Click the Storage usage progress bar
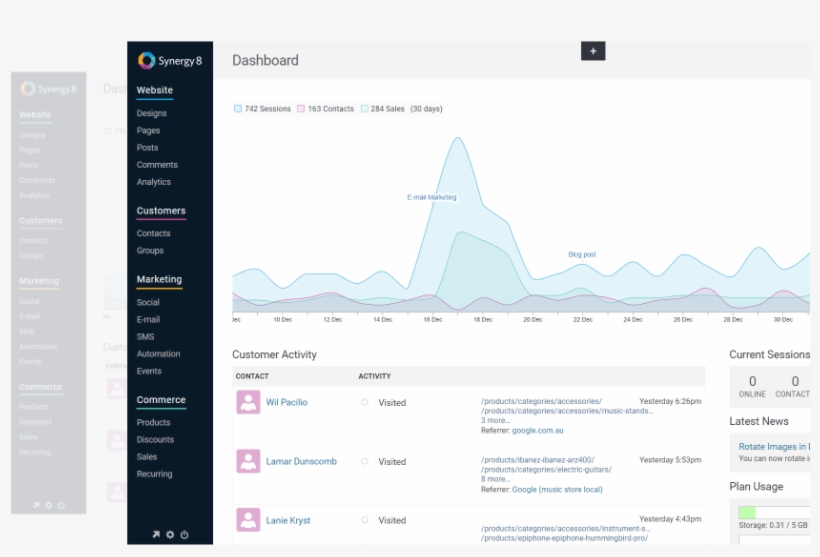 775,512
